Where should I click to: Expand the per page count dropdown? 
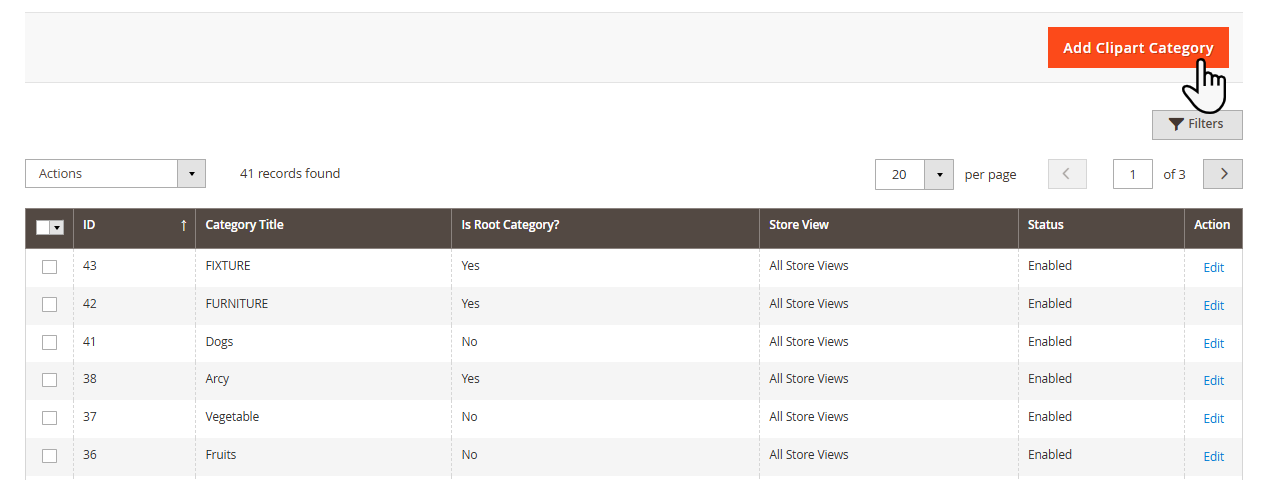tap(939, 174)
